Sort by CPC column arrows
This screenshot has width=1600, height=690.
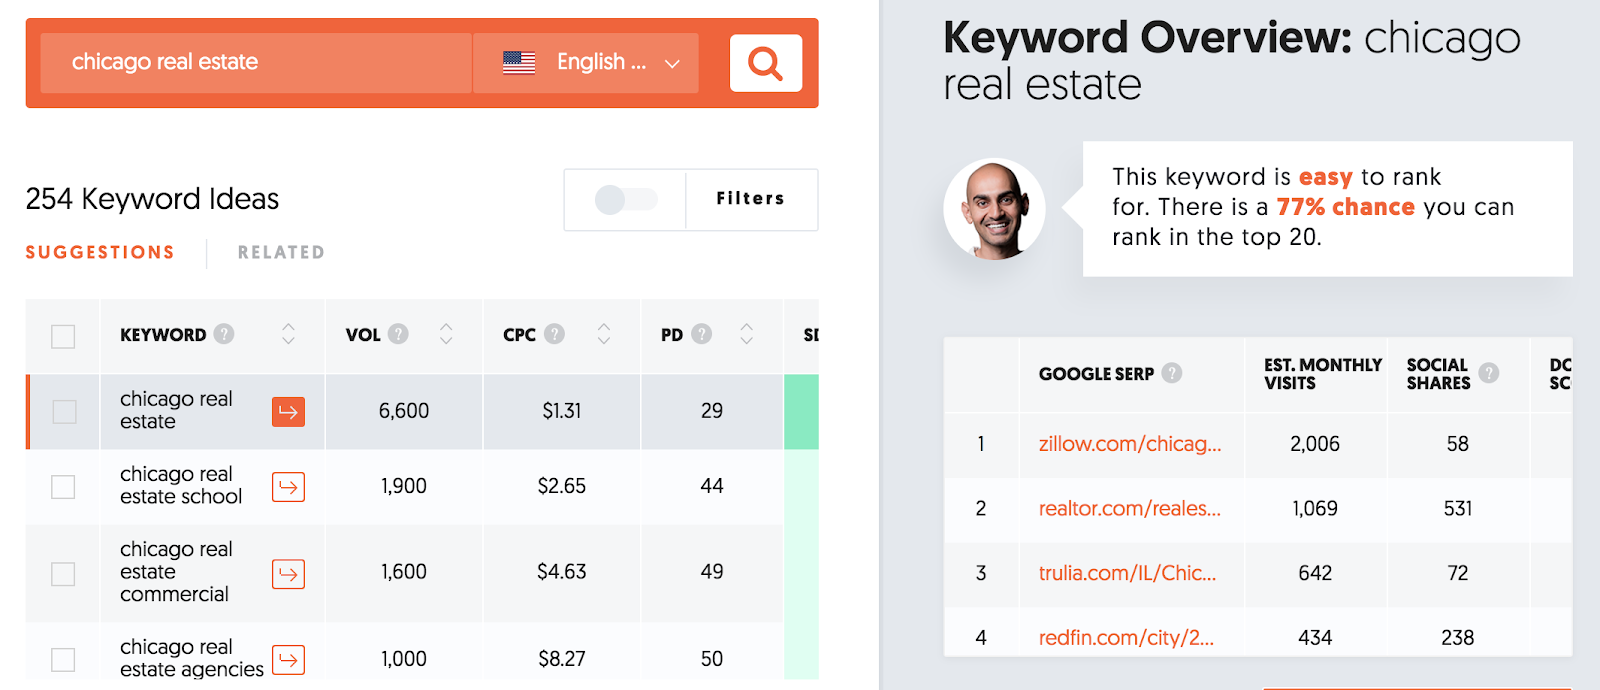[603, 334]
